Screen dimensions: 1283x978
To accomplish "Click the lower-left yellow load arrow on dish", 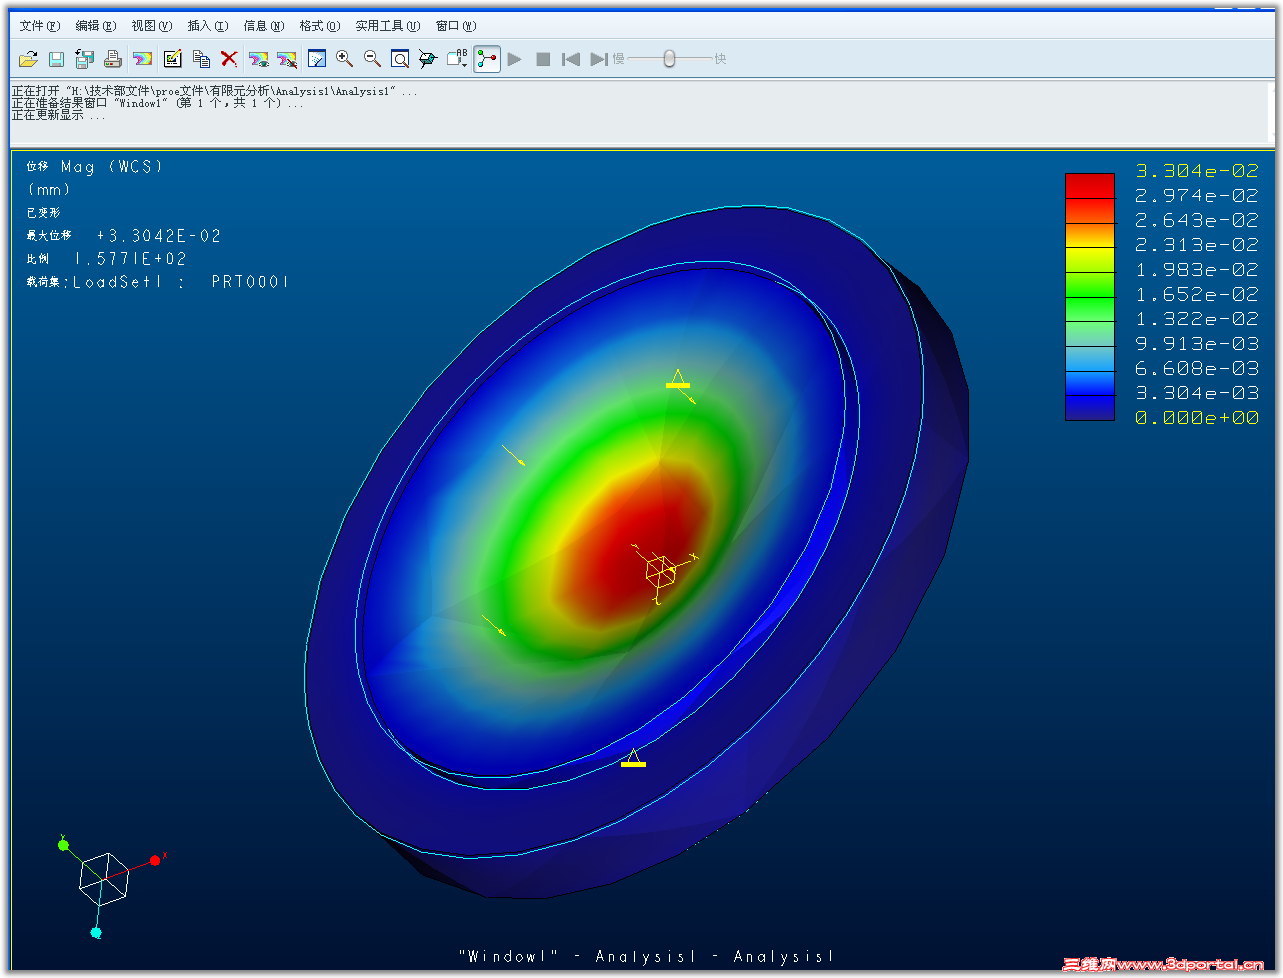I will click(x=494, y=625).
